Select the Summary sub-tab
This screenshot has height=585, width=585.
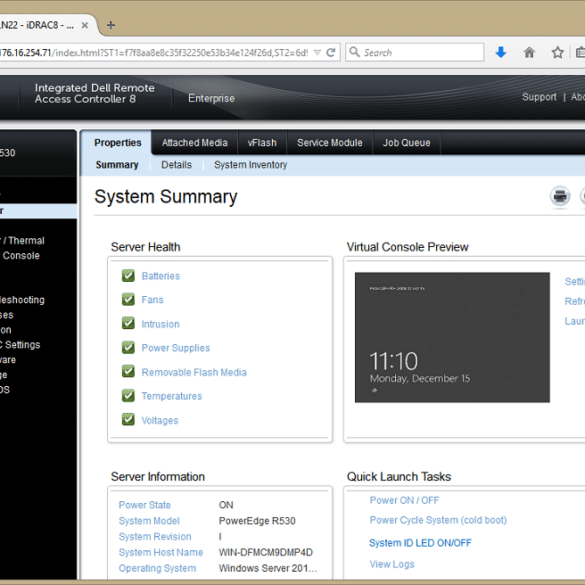117,165
